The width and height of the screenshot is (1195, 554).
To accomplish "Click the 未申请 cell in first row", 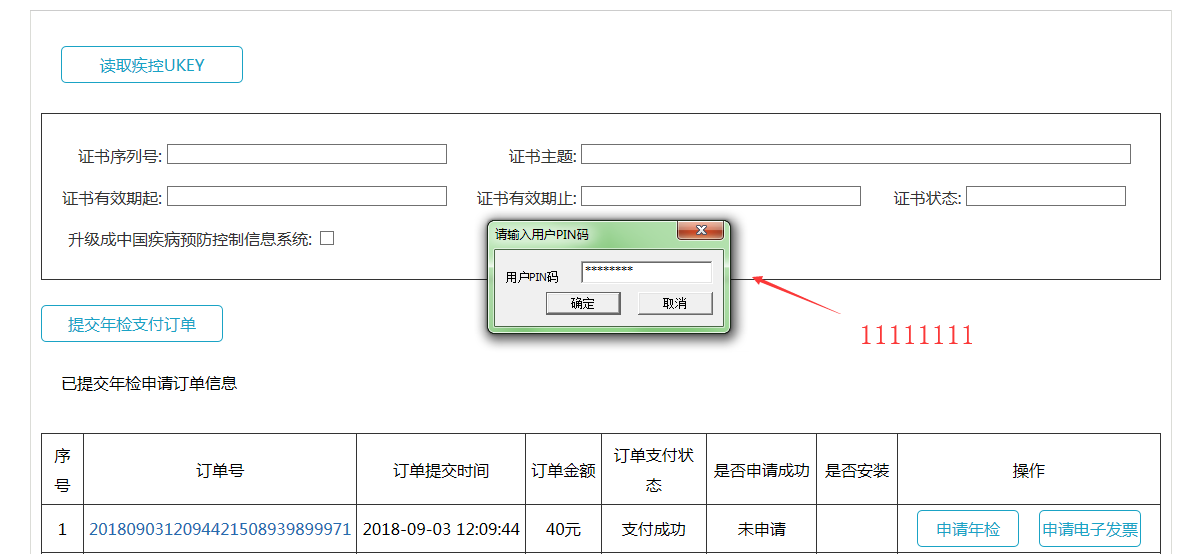I will tap(761, 529).
